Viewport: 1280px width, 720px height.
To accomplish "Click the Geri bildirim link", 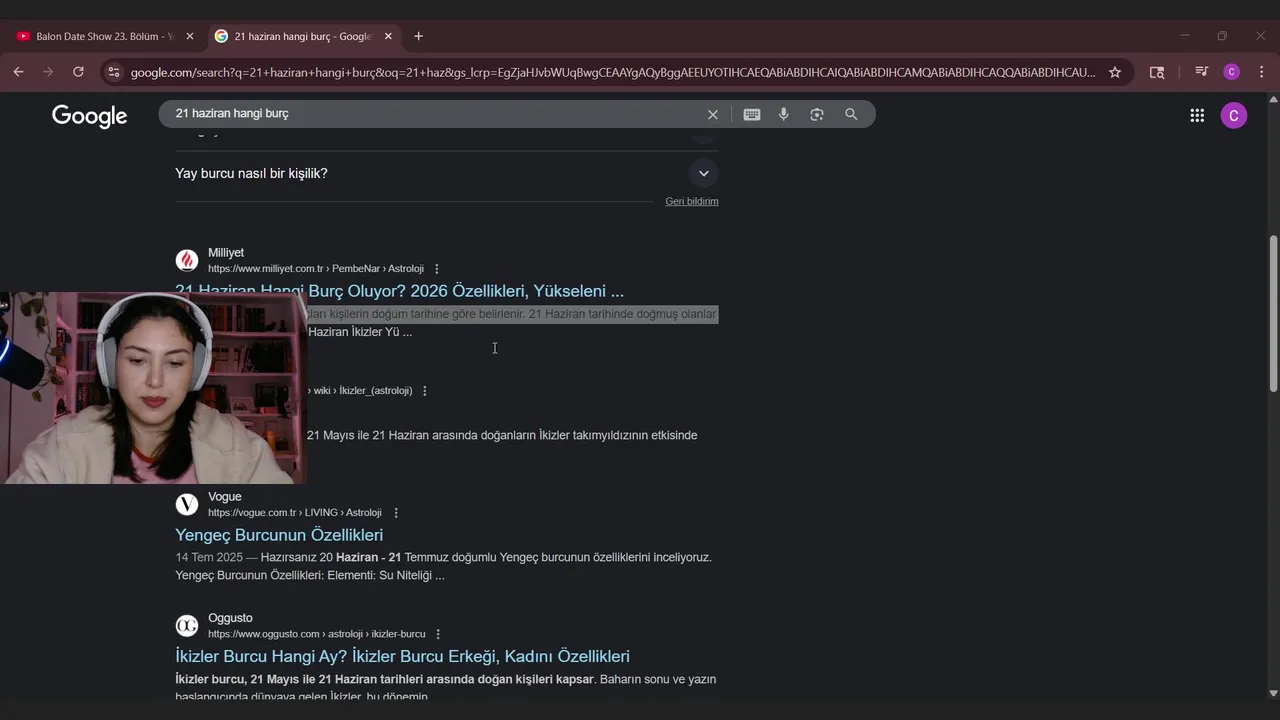I will [x=692, y=201].
